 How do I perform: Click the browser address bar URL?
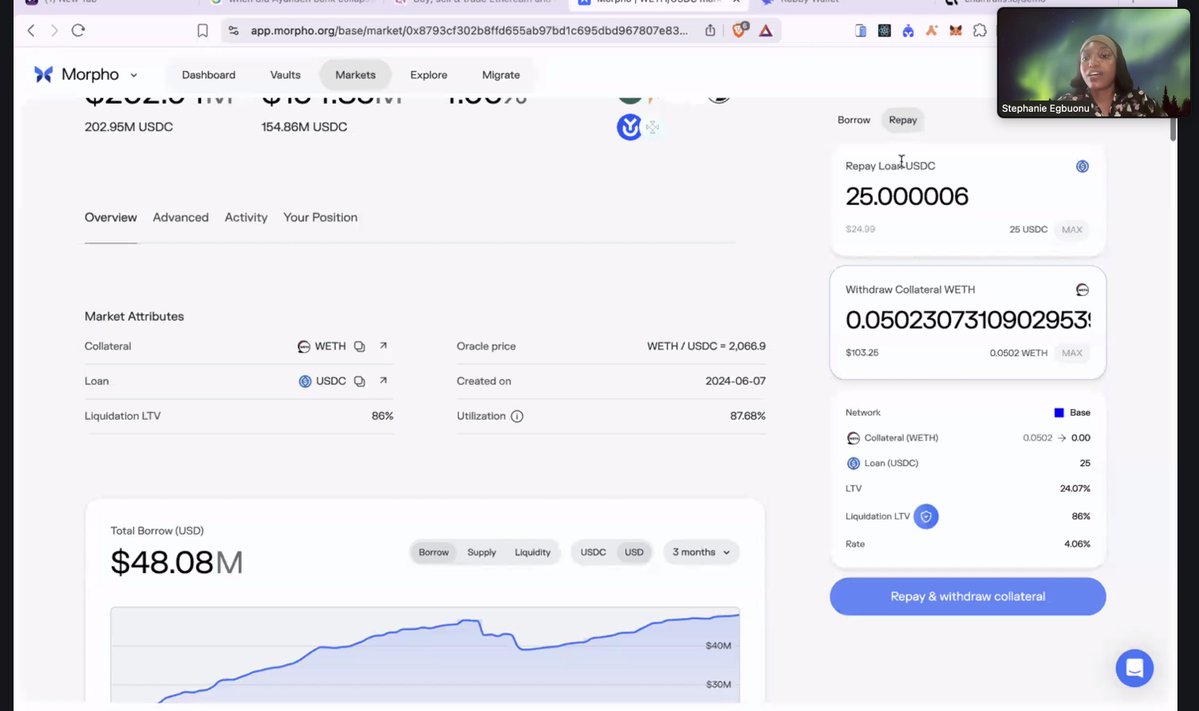(469, 31)
